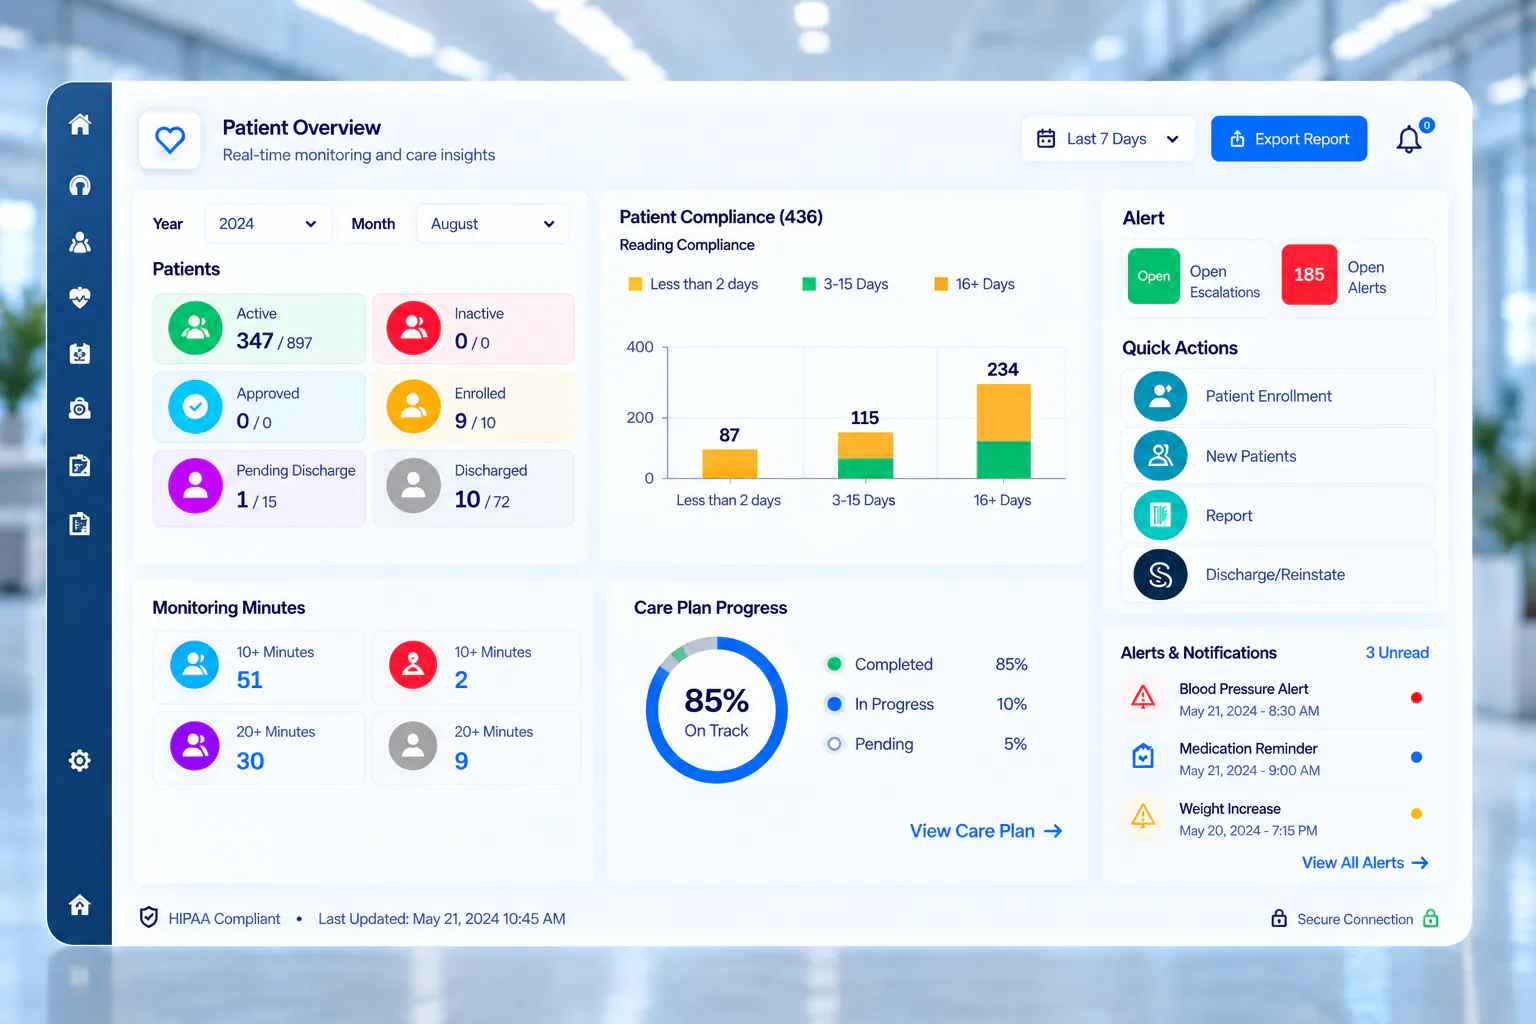Expand the Last 7 Days date range
Viewport: 1536px width, 1024px height.
(1108, 139)
